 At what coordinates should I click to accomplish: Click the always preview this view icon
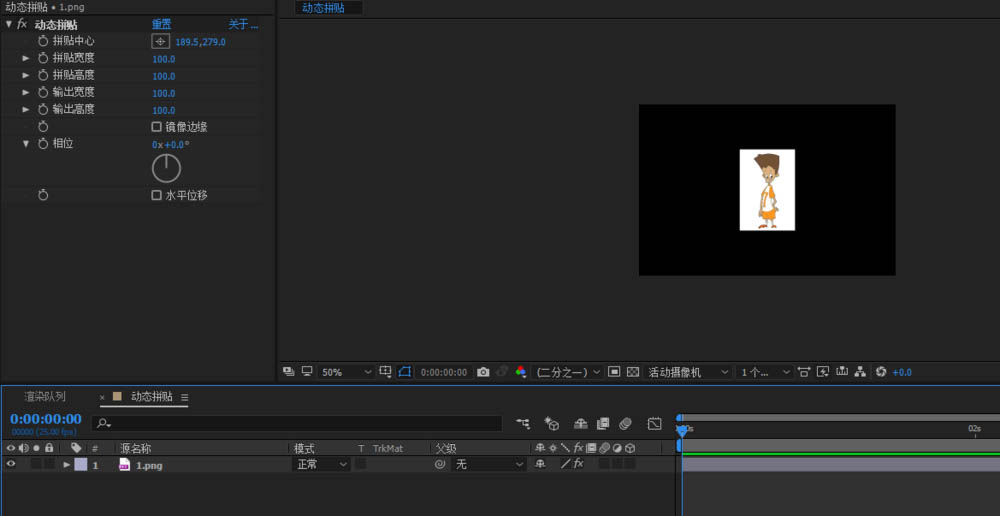pos(288,372)
